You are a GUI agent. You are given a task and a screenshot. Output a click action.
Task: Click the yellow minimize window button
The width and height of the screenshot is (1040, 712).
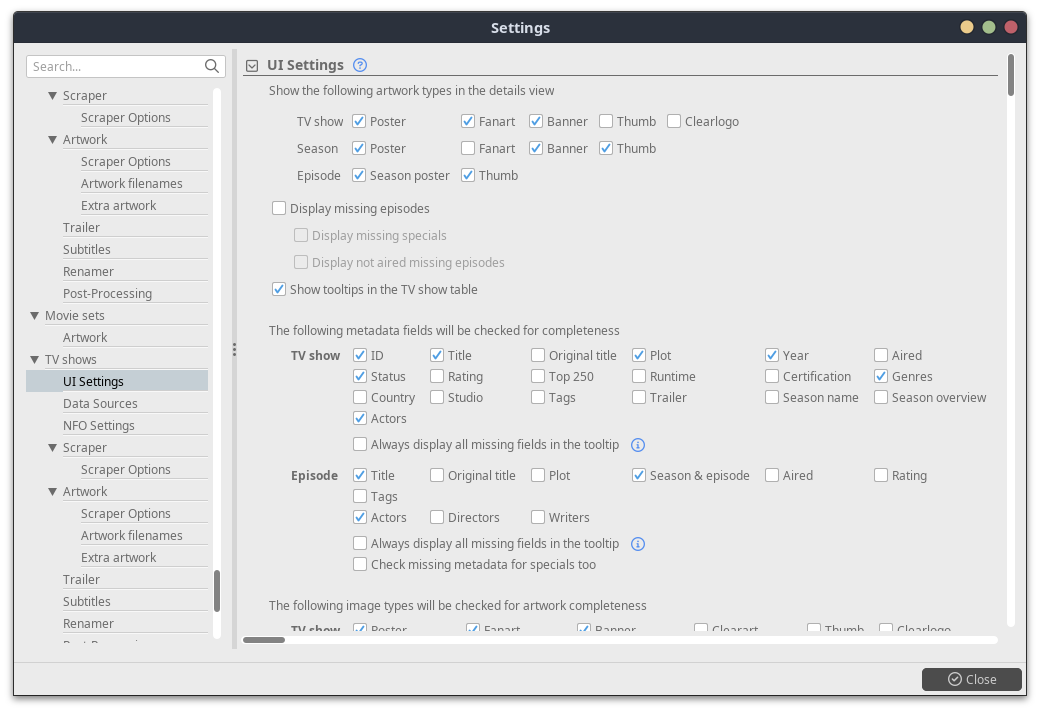tap(967, 28)
